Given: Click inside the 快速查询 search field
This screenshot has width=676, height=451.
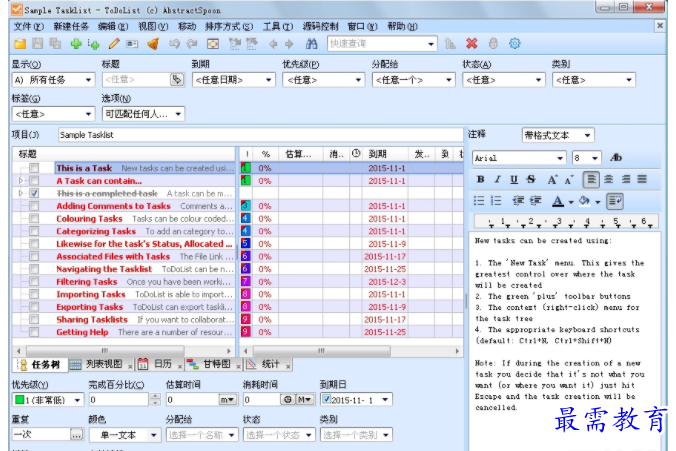Looking at the screenshot, I should (375, 44).
